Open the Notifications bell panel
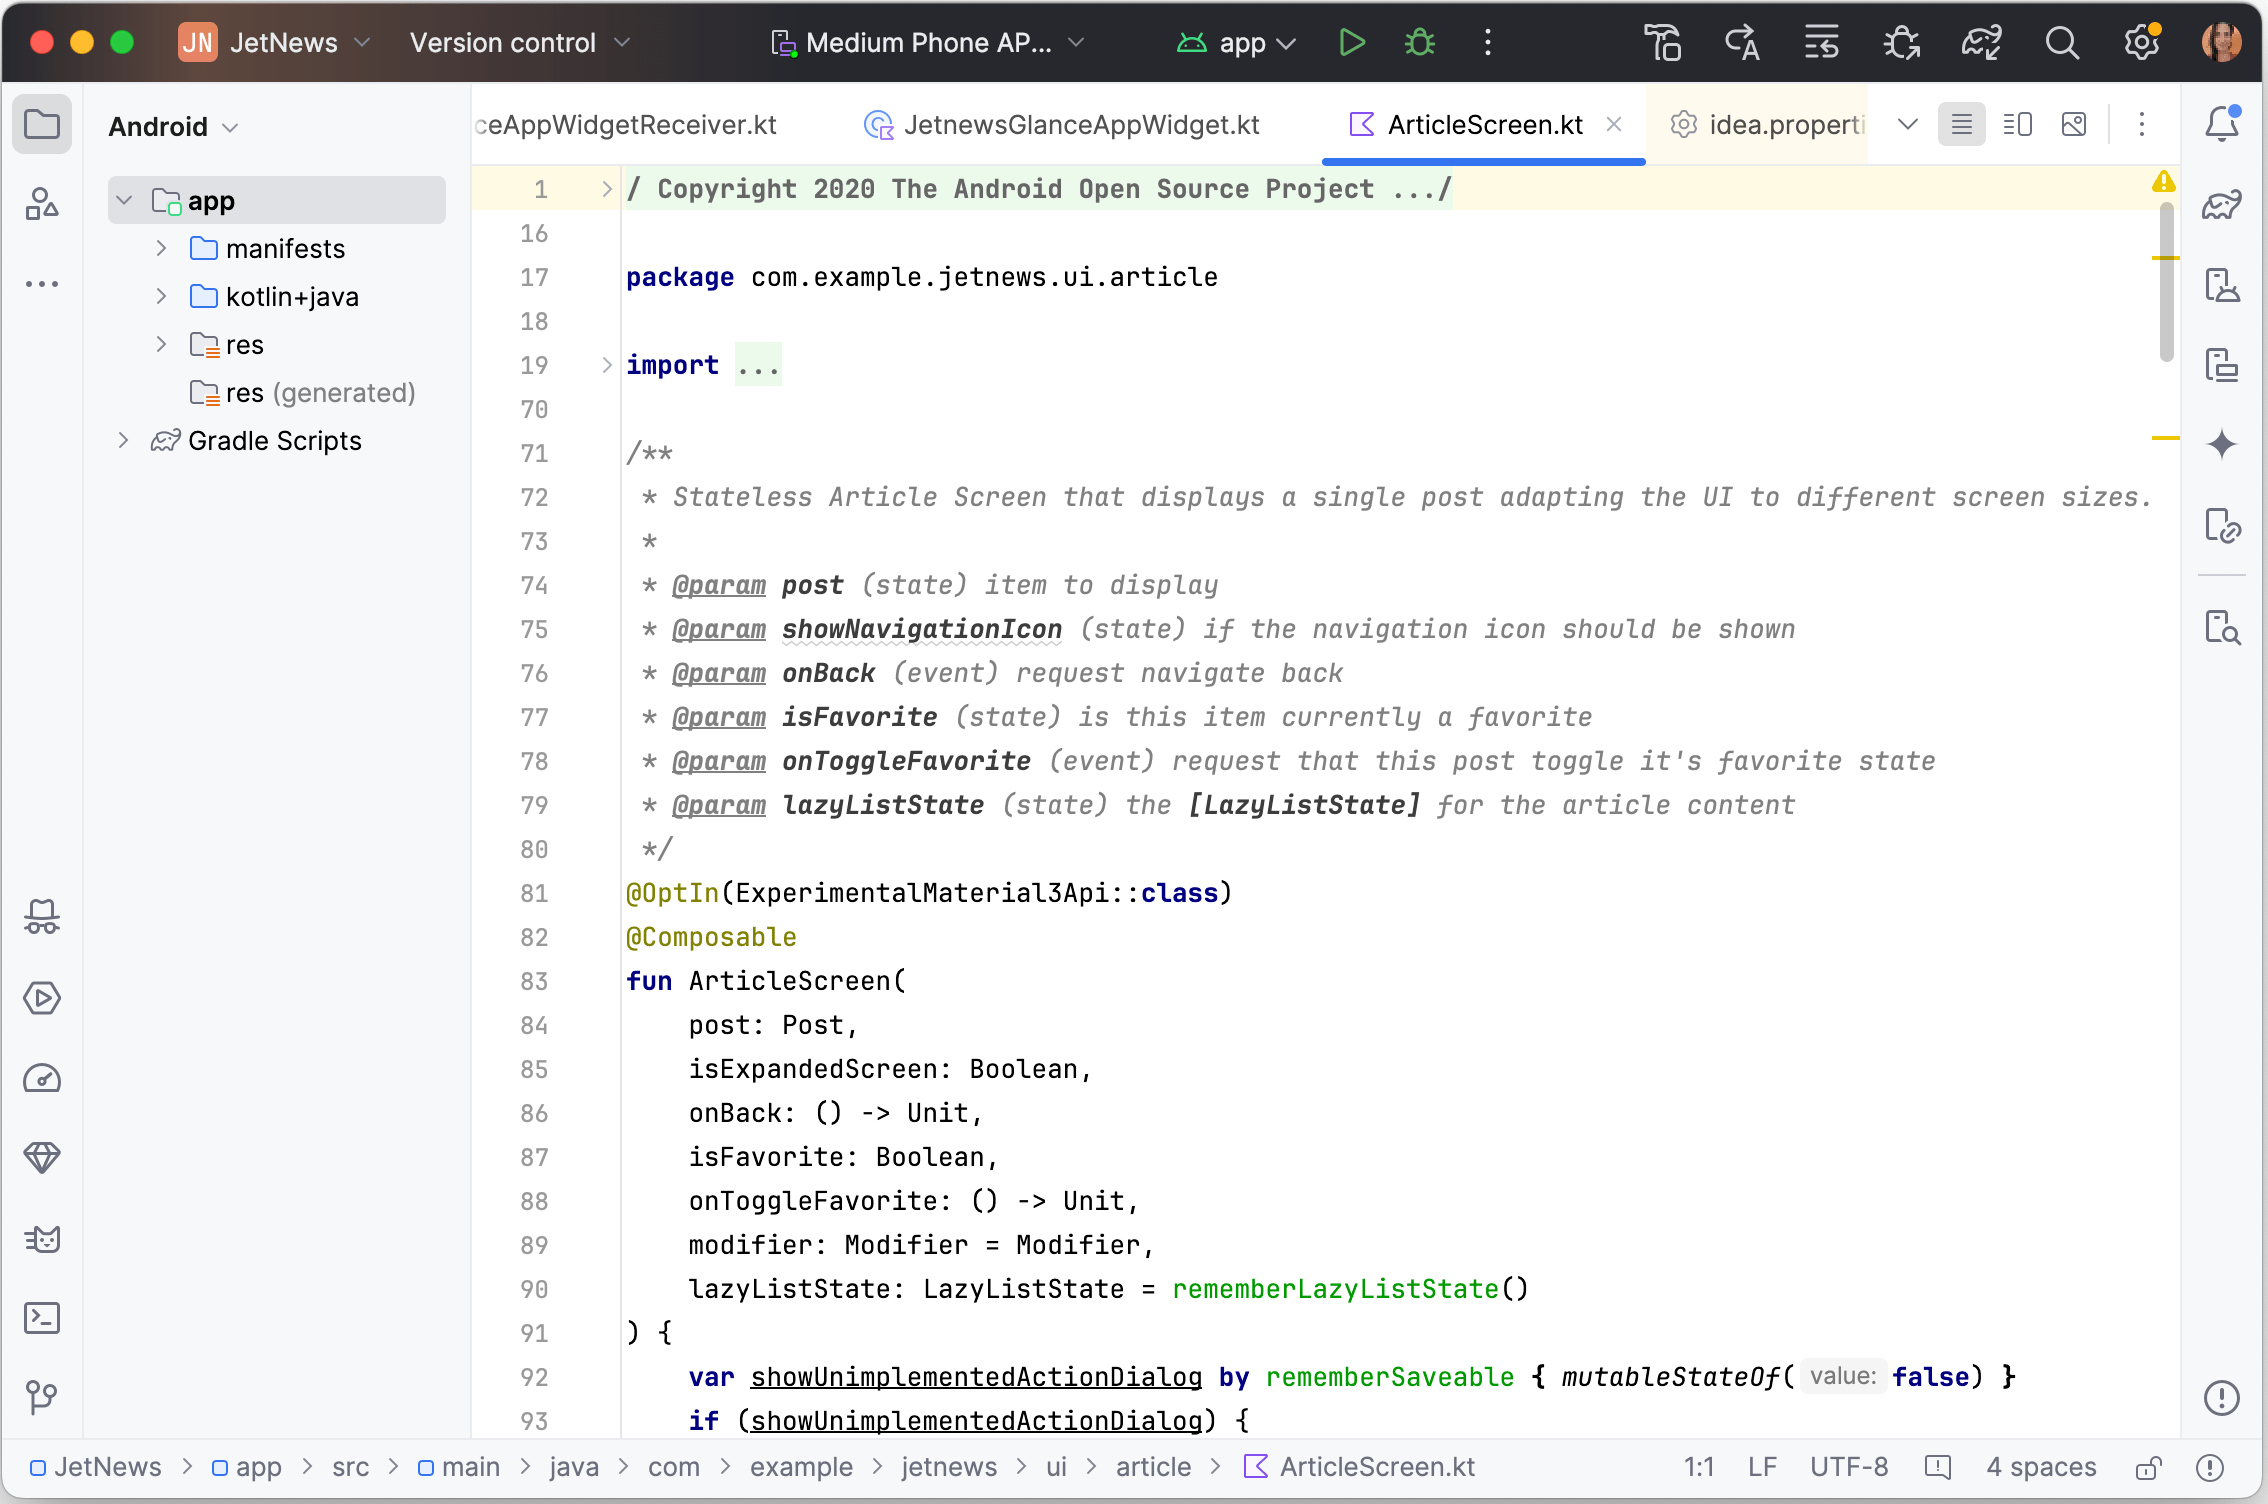The image size is (2268, 1504). [2221, 124]
